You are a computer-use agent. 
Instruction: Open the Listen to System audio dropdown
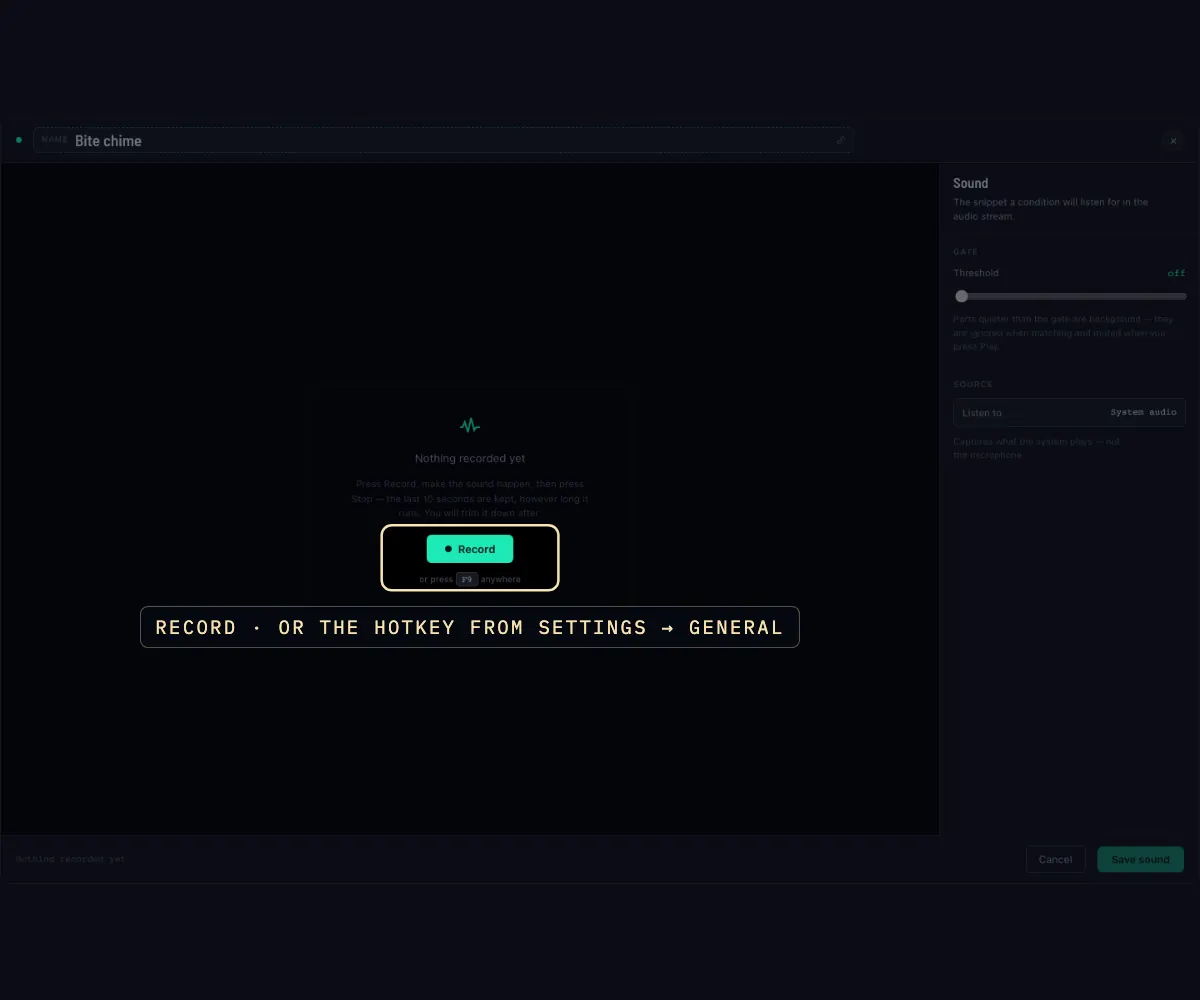point(1069,412)
